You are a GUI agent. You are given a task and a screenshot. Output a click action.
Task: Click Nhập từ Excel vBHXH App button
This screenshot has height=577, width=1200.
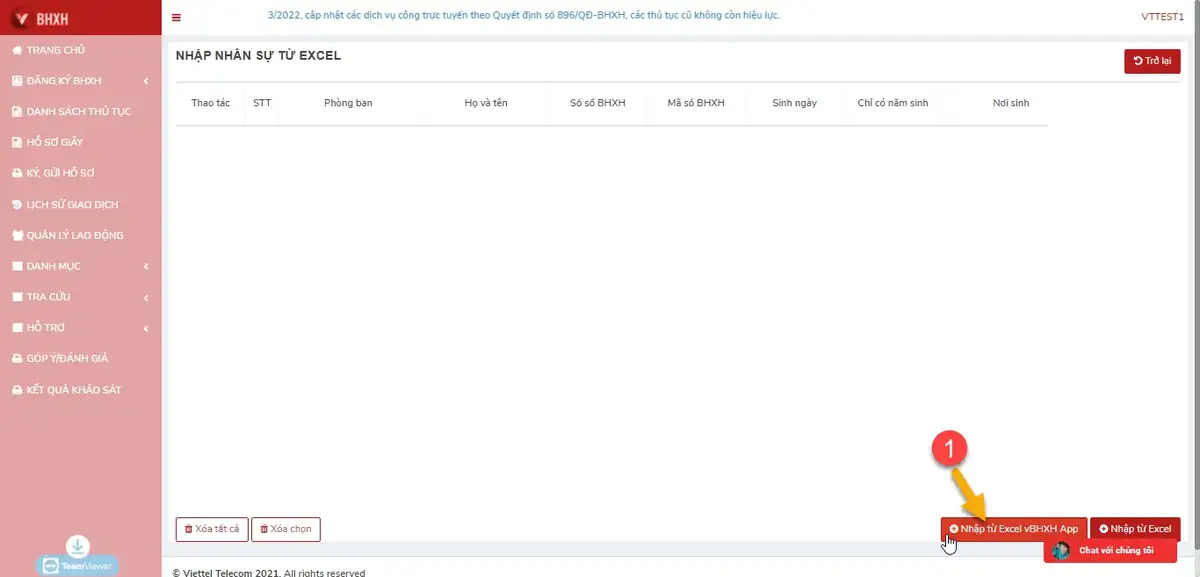point(1014,529)
